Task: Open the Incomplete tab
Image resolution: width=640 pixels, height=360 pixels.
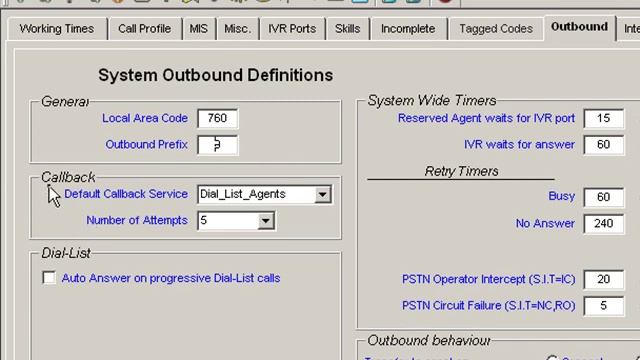Action: pos(408,29)
